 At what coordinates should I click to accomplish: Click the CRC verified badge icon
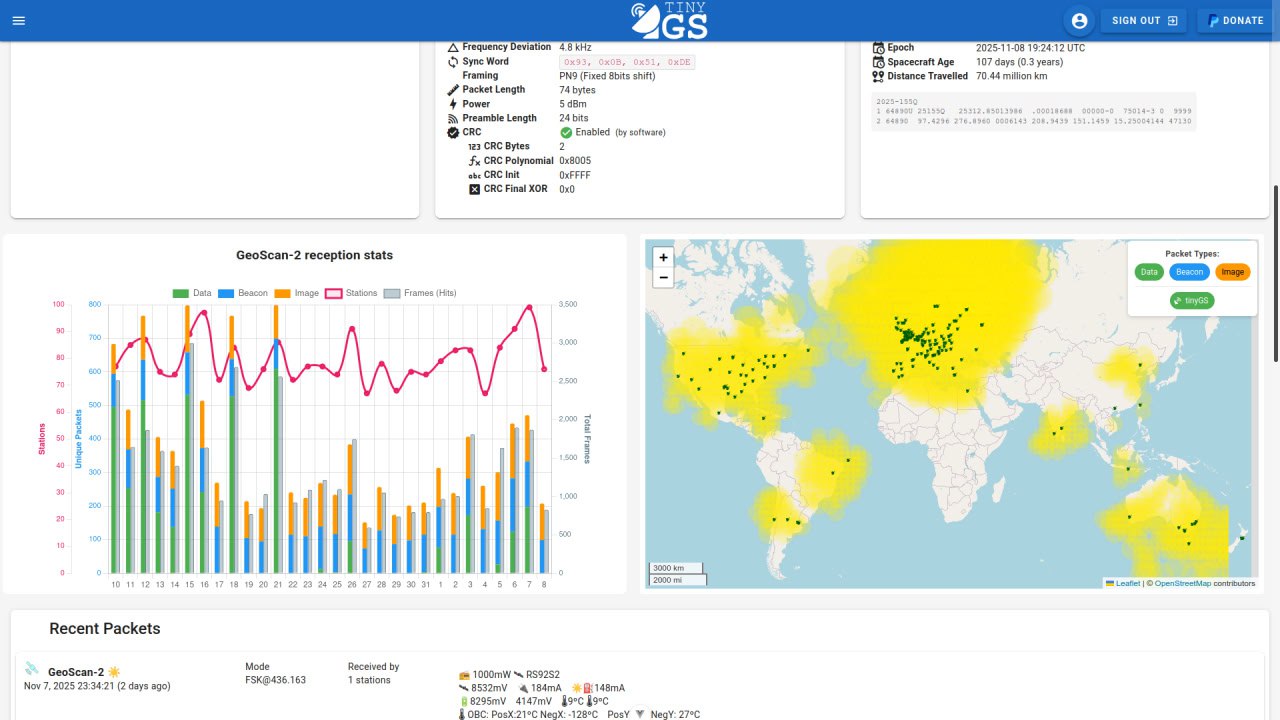point(453,132)
